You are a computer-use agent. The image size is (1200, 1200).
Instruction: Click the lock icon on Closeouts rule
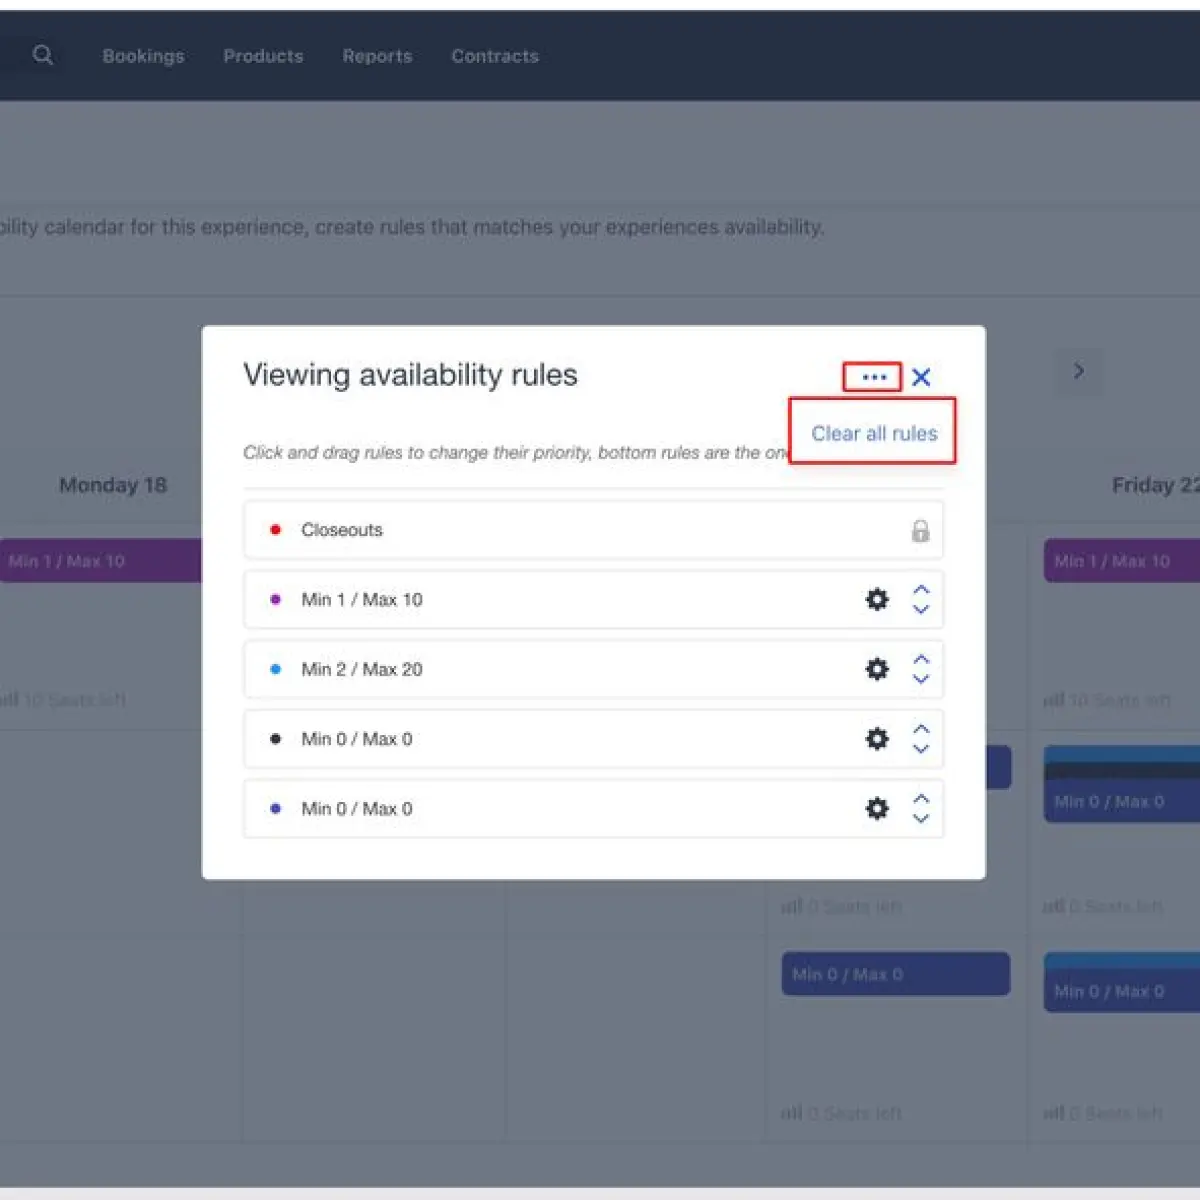coord(920,530)
